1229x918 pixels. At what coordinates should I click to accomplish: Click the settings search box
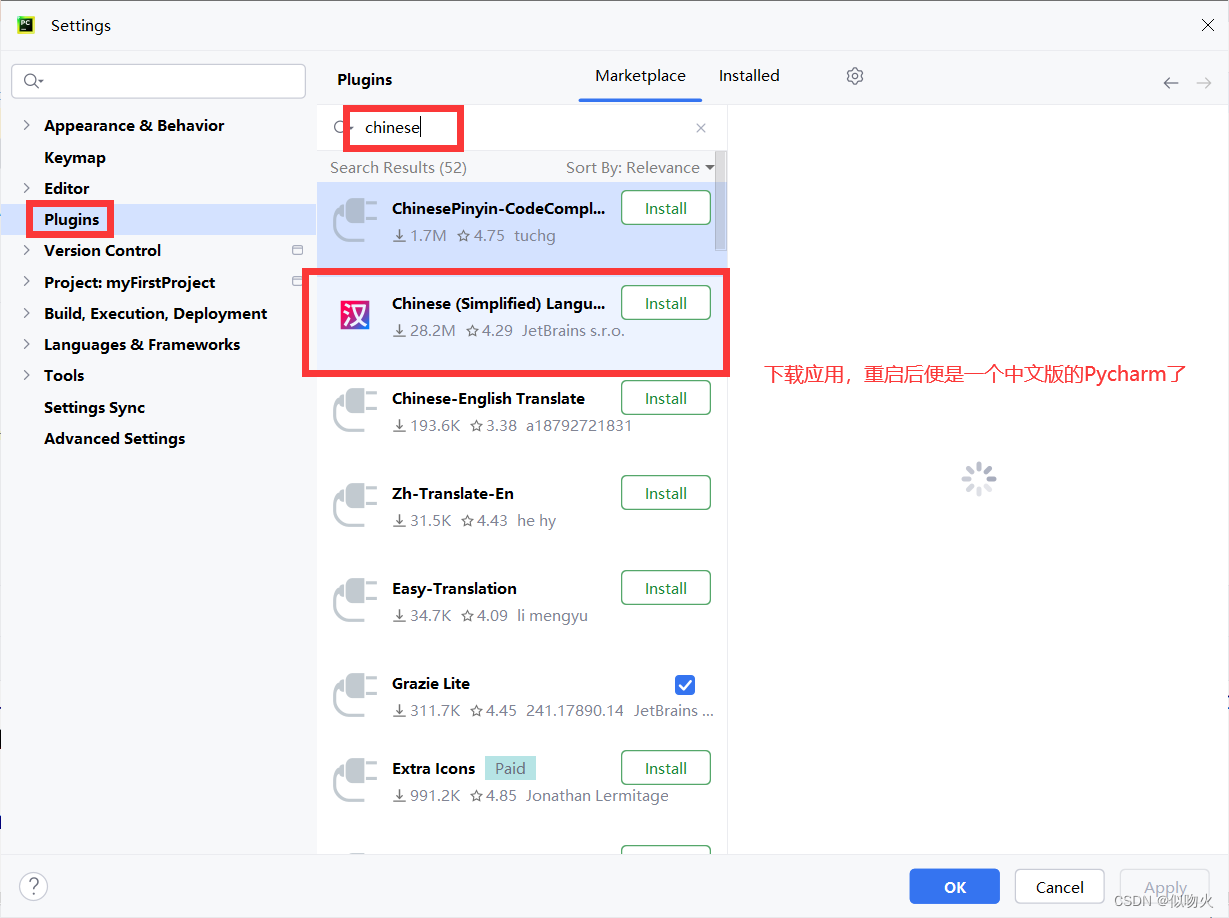click(x=159, y=81)
